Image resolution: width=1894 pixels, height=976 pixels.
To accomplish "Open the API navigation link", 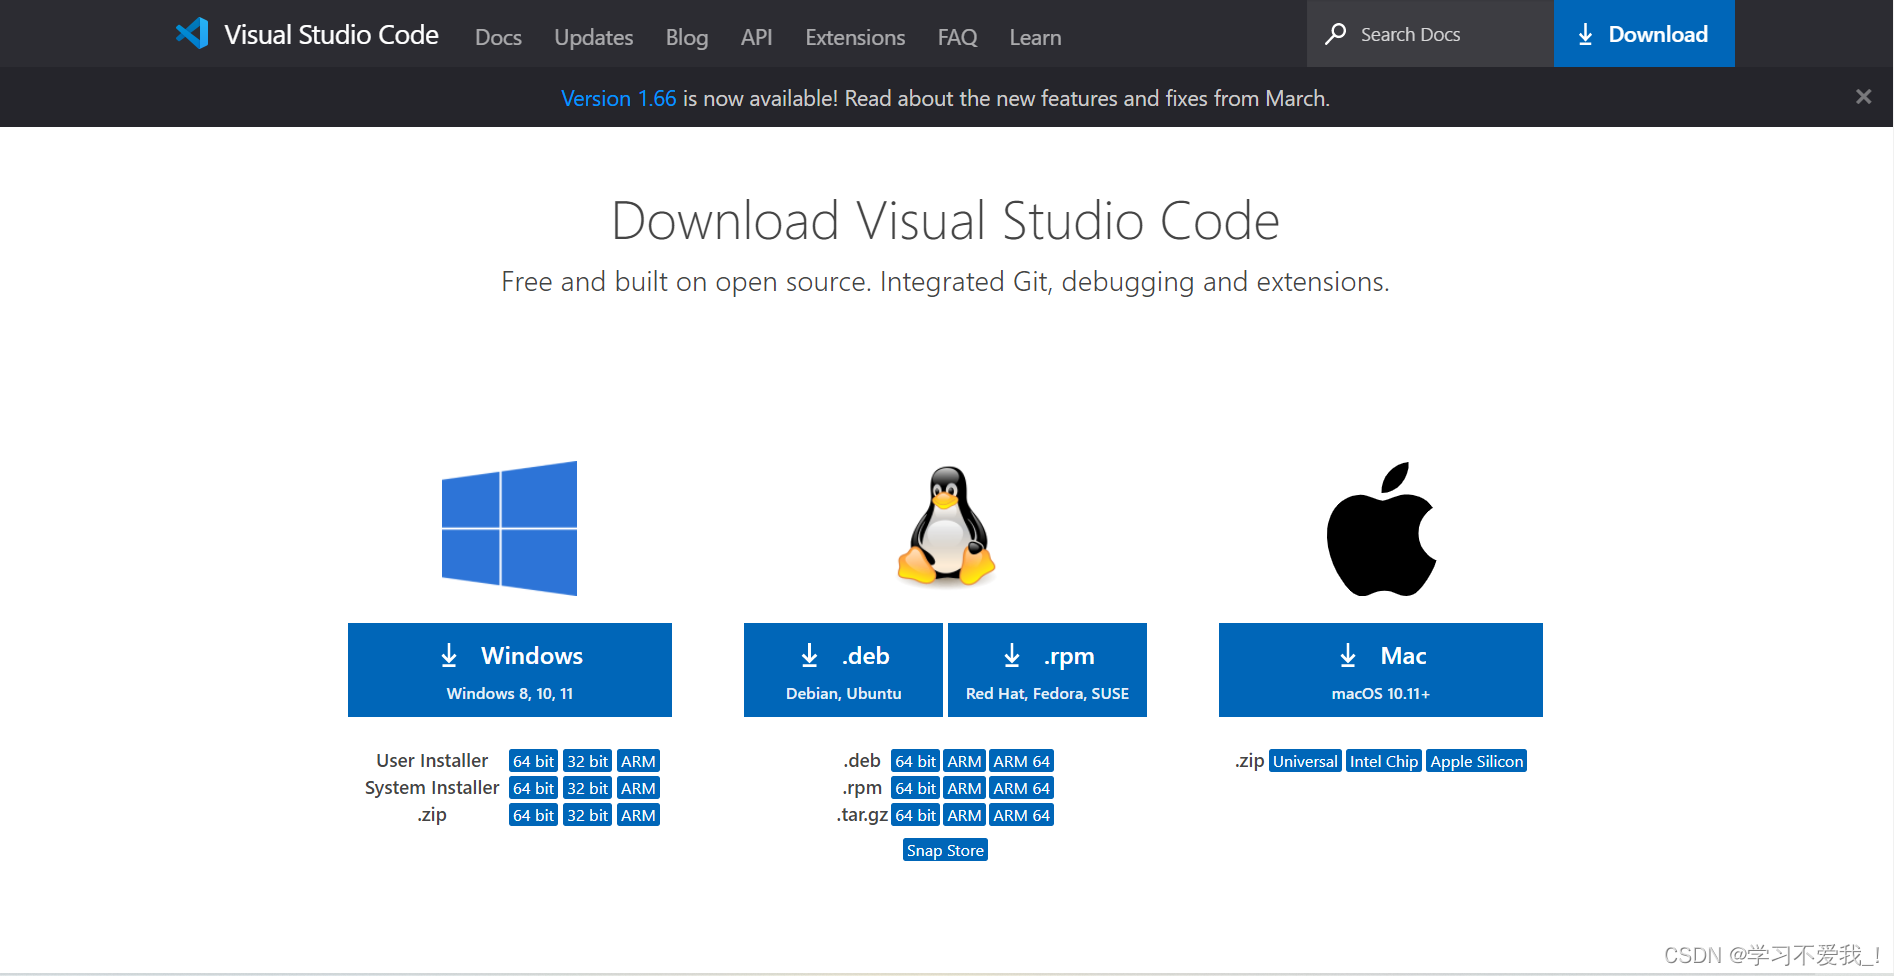I will (756, 37).
